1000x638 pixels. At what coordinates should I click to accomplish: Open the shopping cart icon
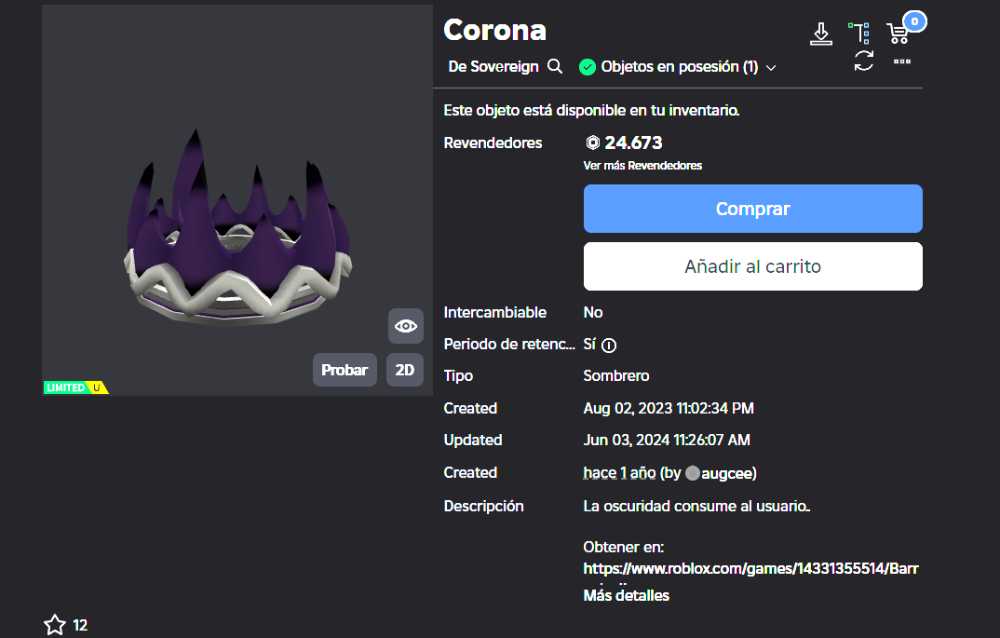click(x=899, y=32)
